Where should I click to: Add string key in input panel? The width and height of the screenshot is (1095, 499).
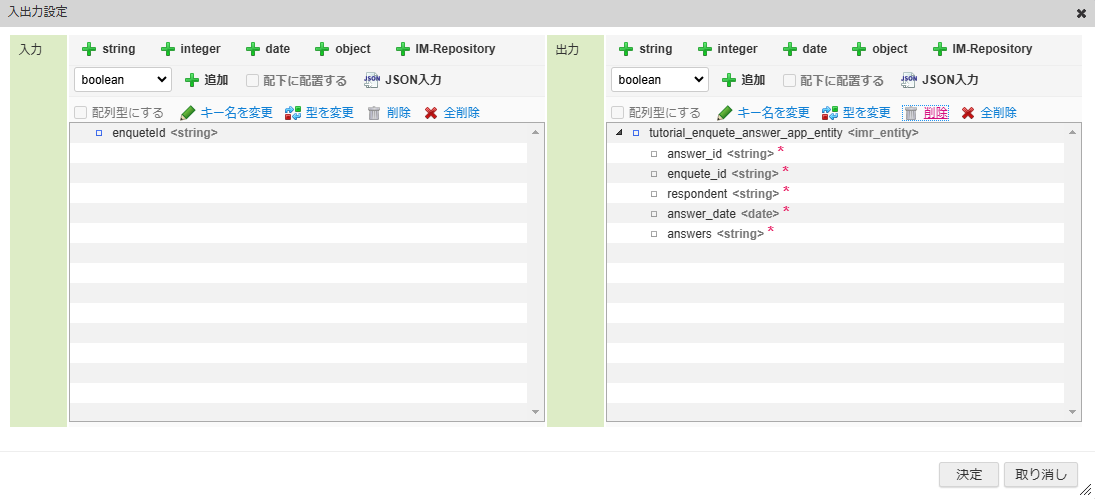click(x=108, y=49)
